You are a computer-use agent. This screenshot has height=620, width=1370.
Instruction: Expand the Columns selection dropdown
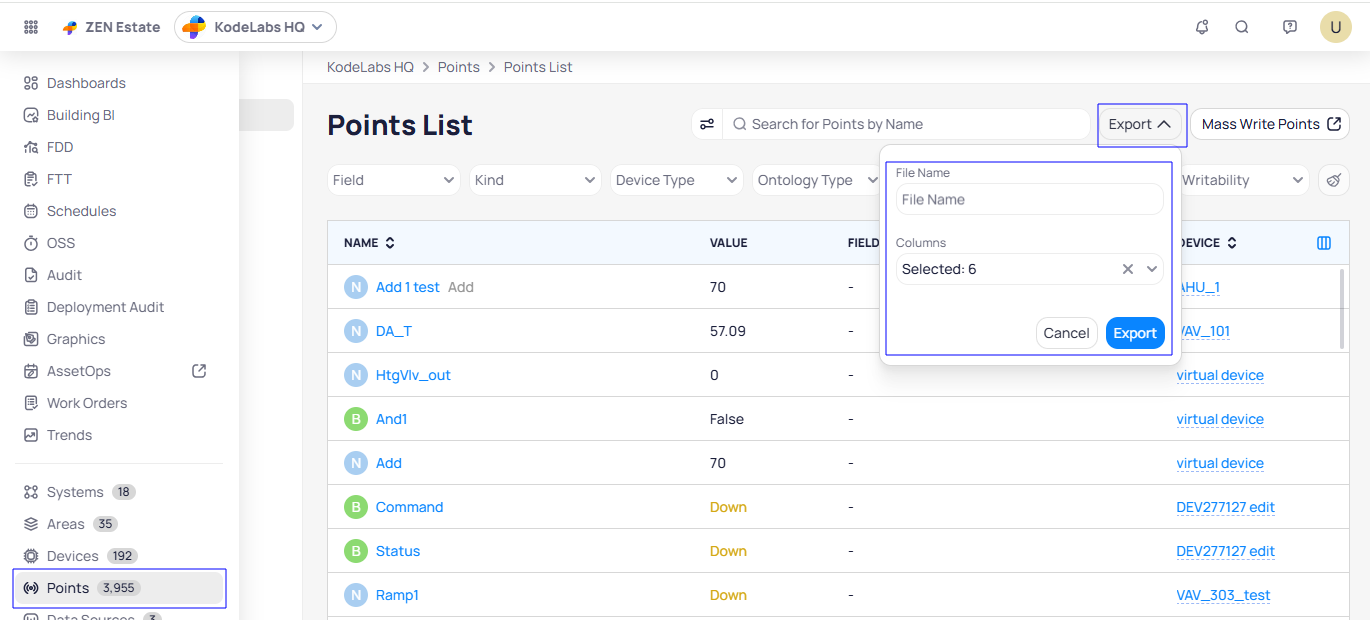1152,269
